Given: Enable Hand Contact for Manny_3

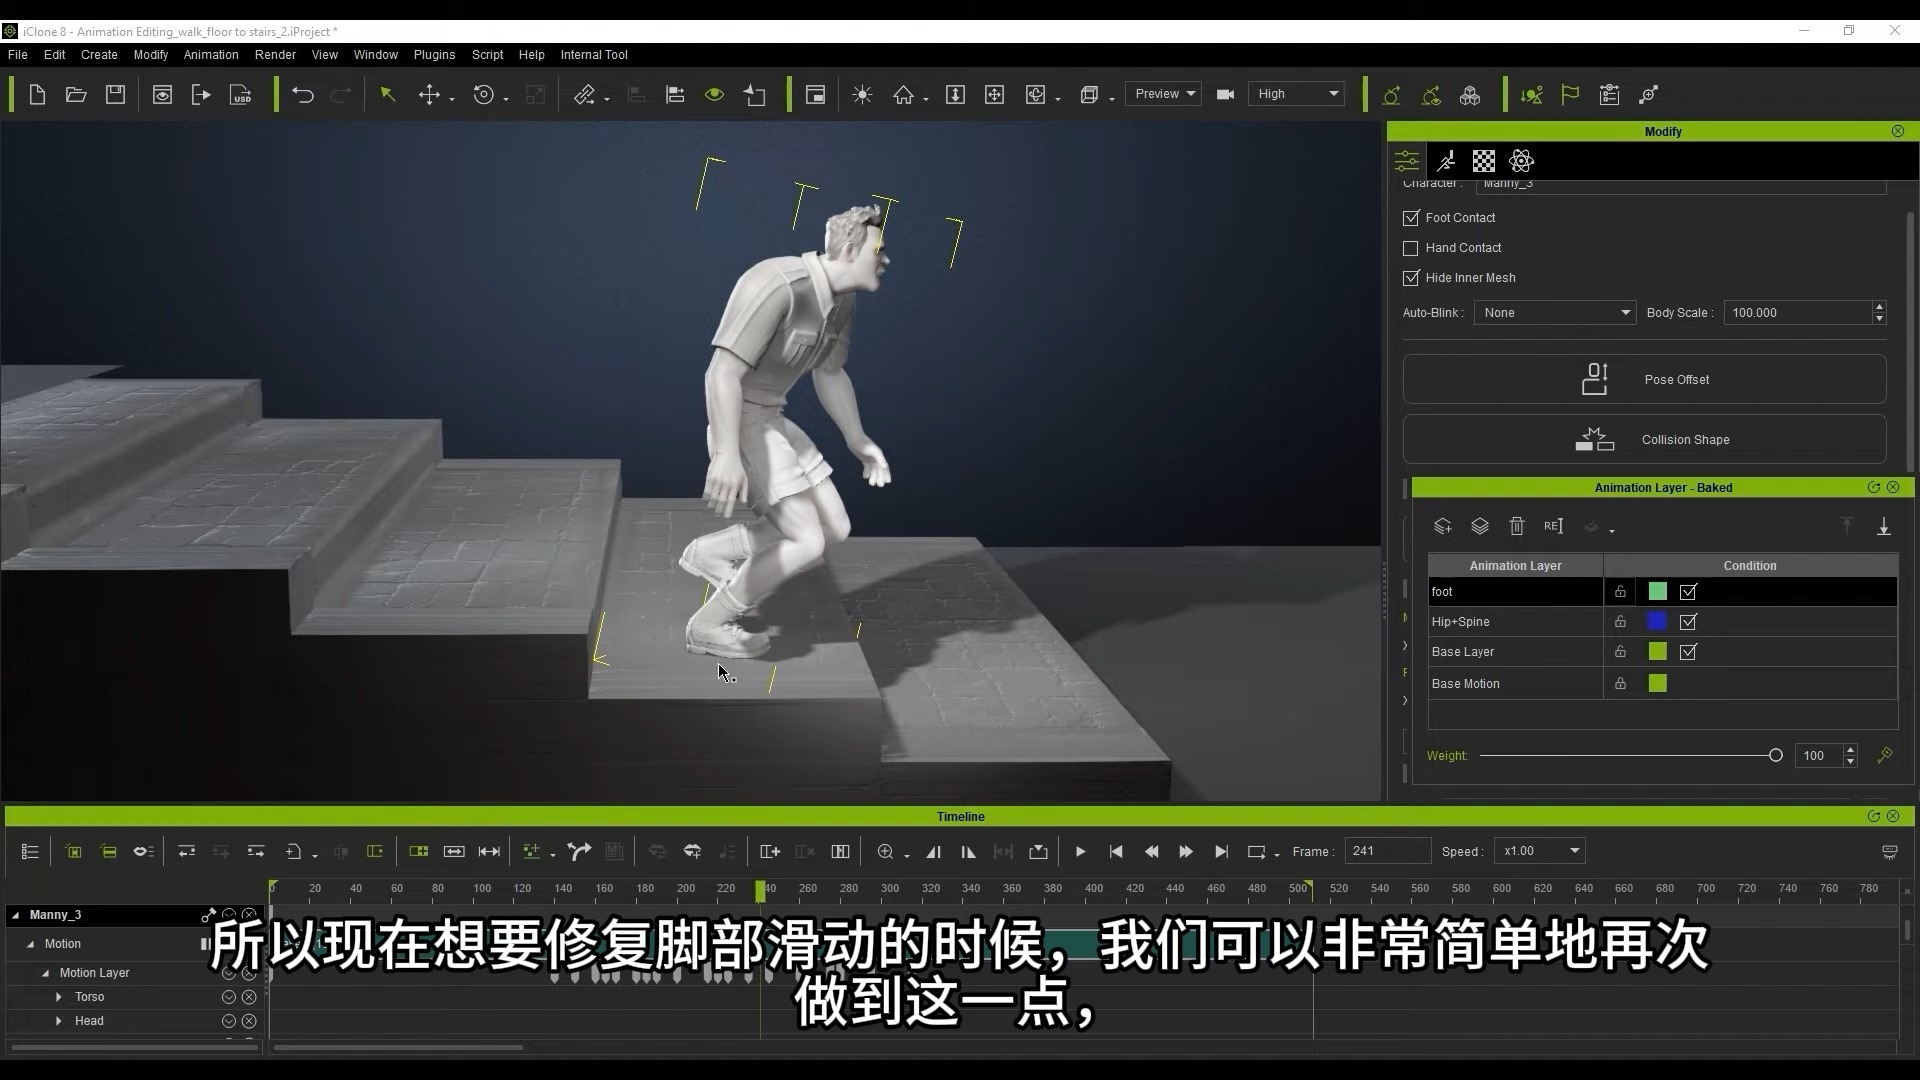Looking at the screenshot, I should pos(1410,248).
